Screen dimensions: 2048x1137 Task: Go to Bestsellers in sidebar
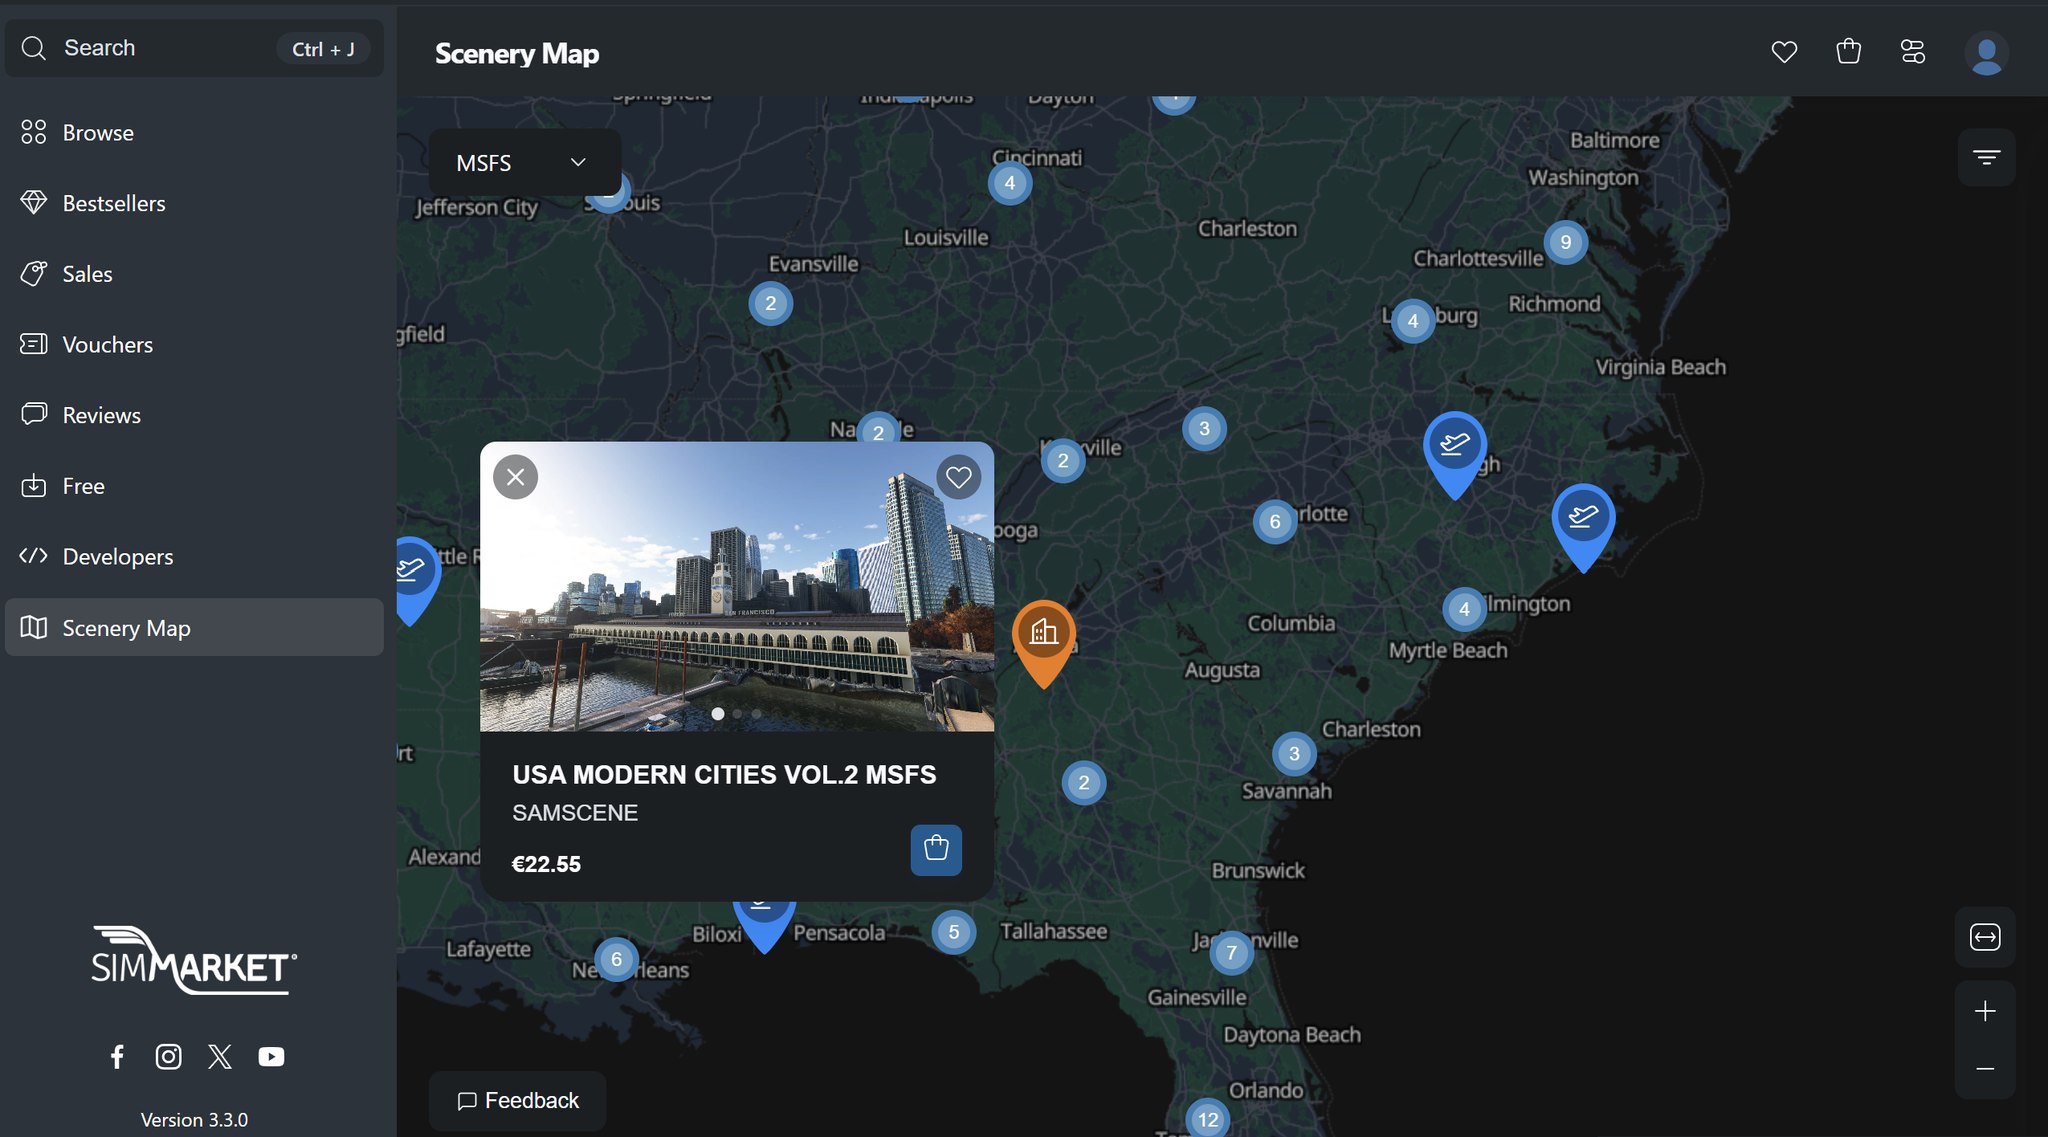click(114, 203)
